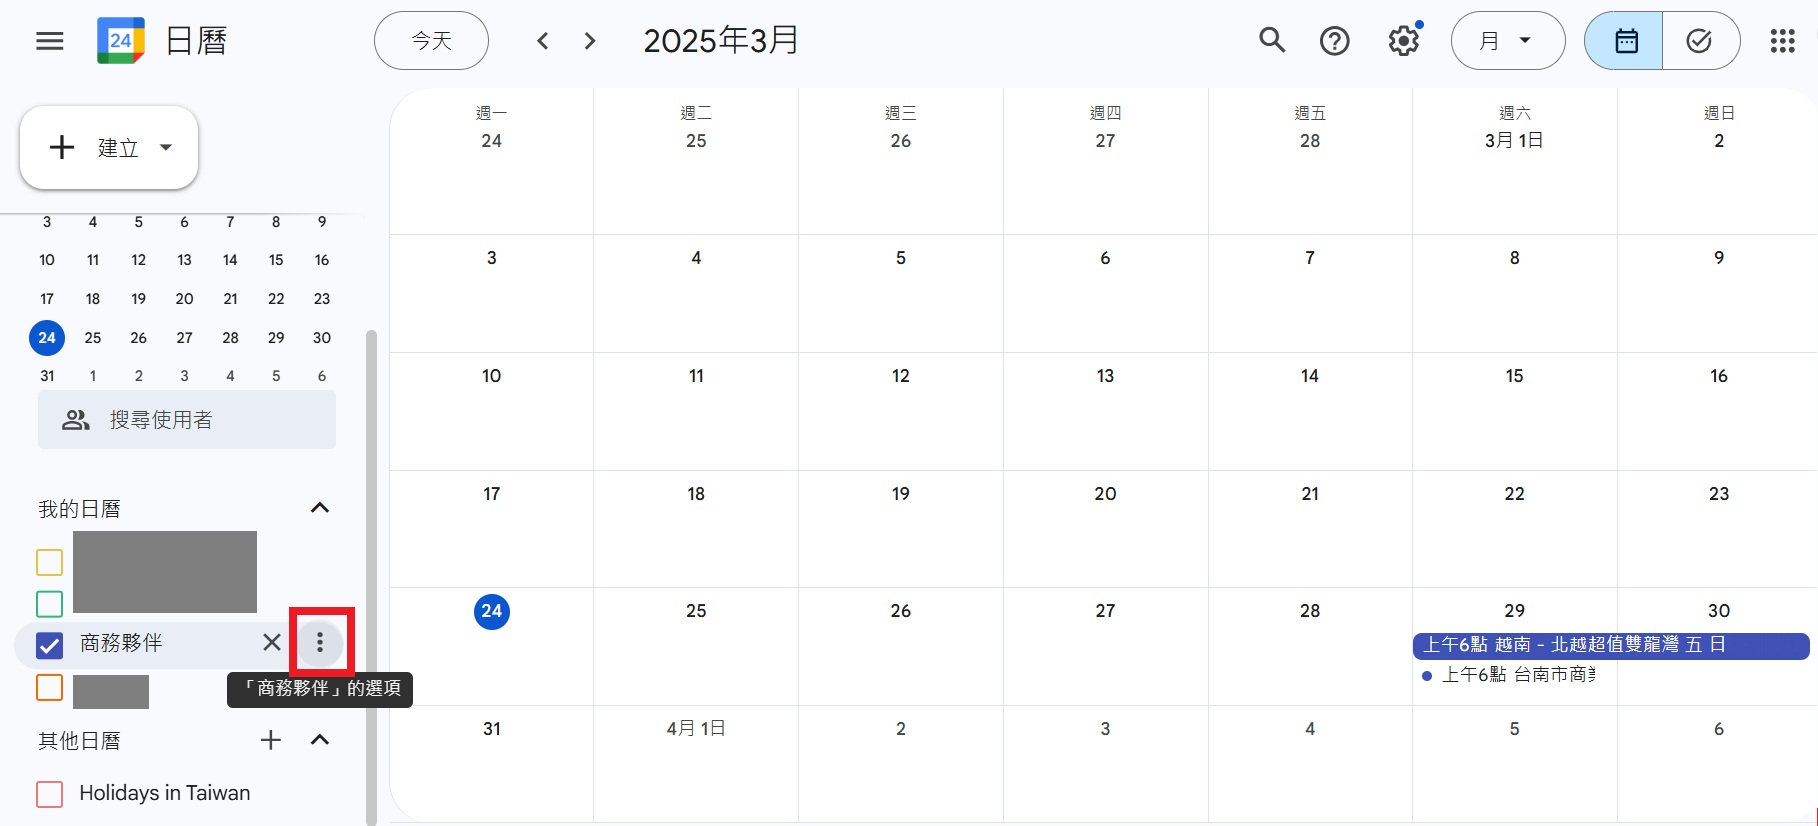The width and height of the screenshot is (1818, 826).
Task: Go to next month arrow
Action: [x=590, y=41]
